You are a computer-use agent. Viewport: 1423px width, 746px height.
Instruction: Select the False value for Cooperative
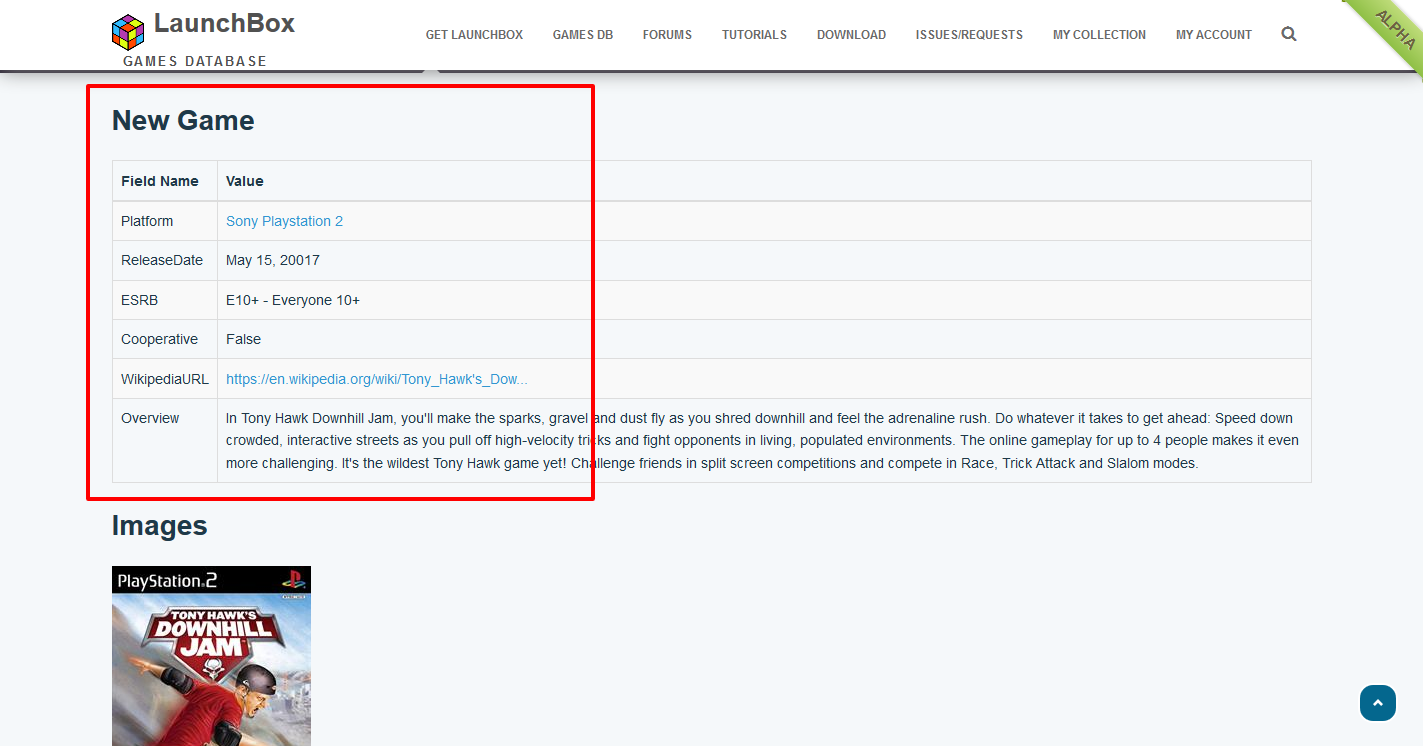pyautogui.click(x=243, y=339)
